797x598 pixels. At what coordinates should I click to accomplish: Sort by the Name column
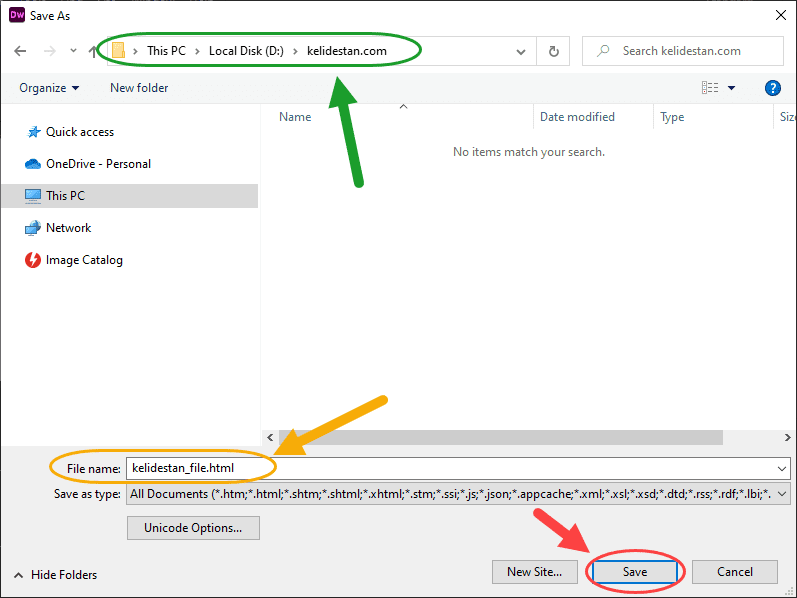pos(295,117)
